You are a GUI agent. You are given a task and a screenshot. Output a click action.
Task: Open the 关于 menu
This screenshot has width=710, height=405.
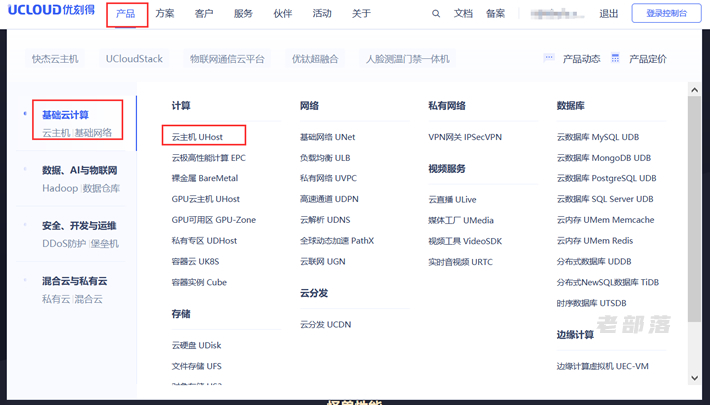(x=361, y=14)
